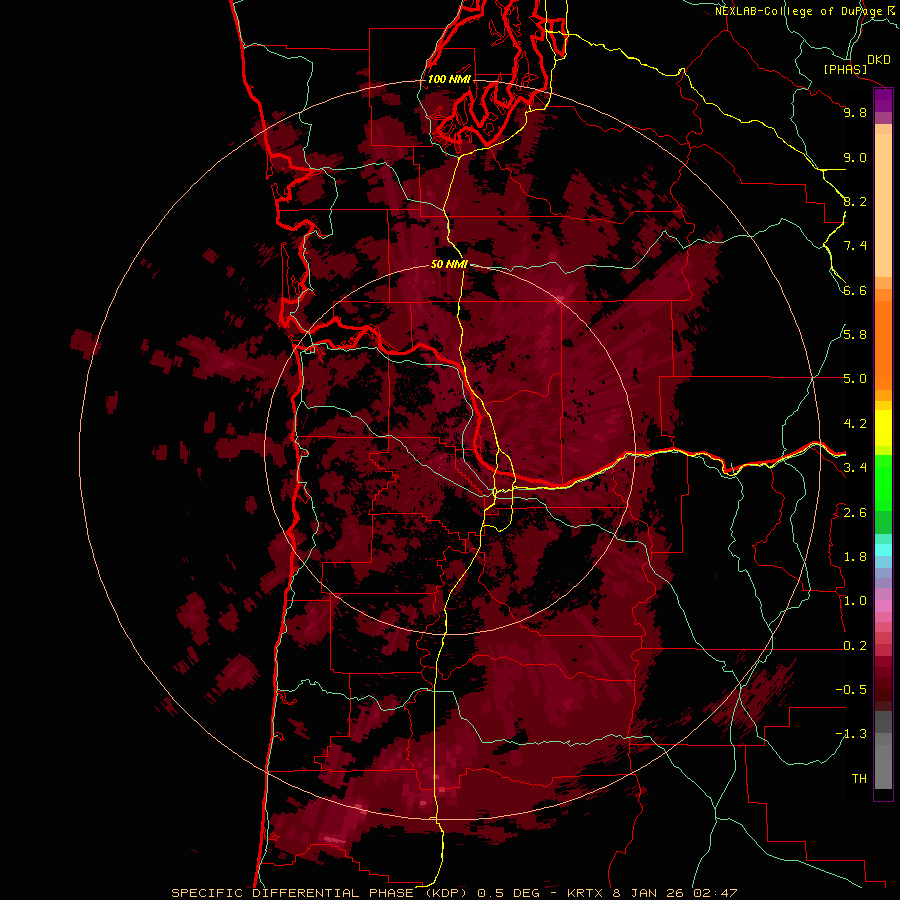
Task: Click the yellow segment of the color scale
Action: pyautogui.click(x=883, y=428)
